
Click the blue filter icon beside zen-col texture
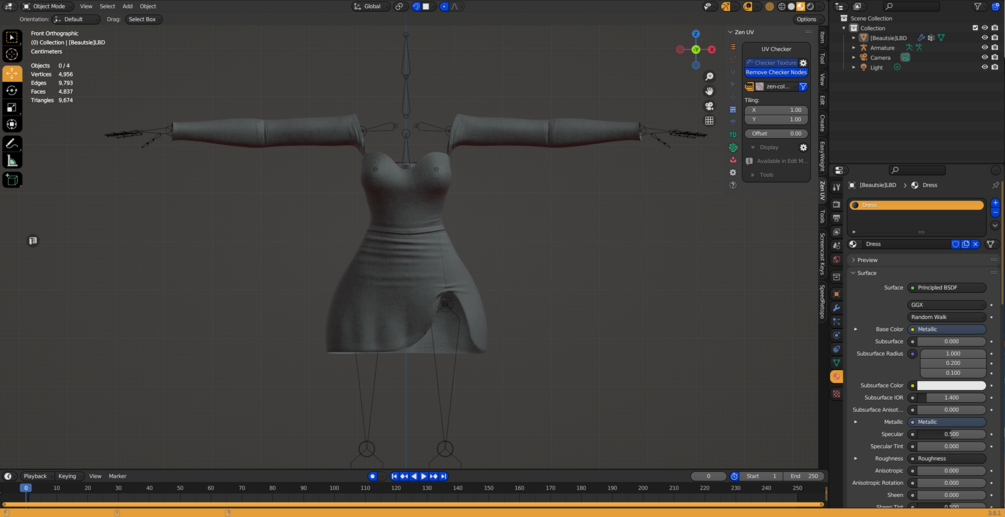803,86
